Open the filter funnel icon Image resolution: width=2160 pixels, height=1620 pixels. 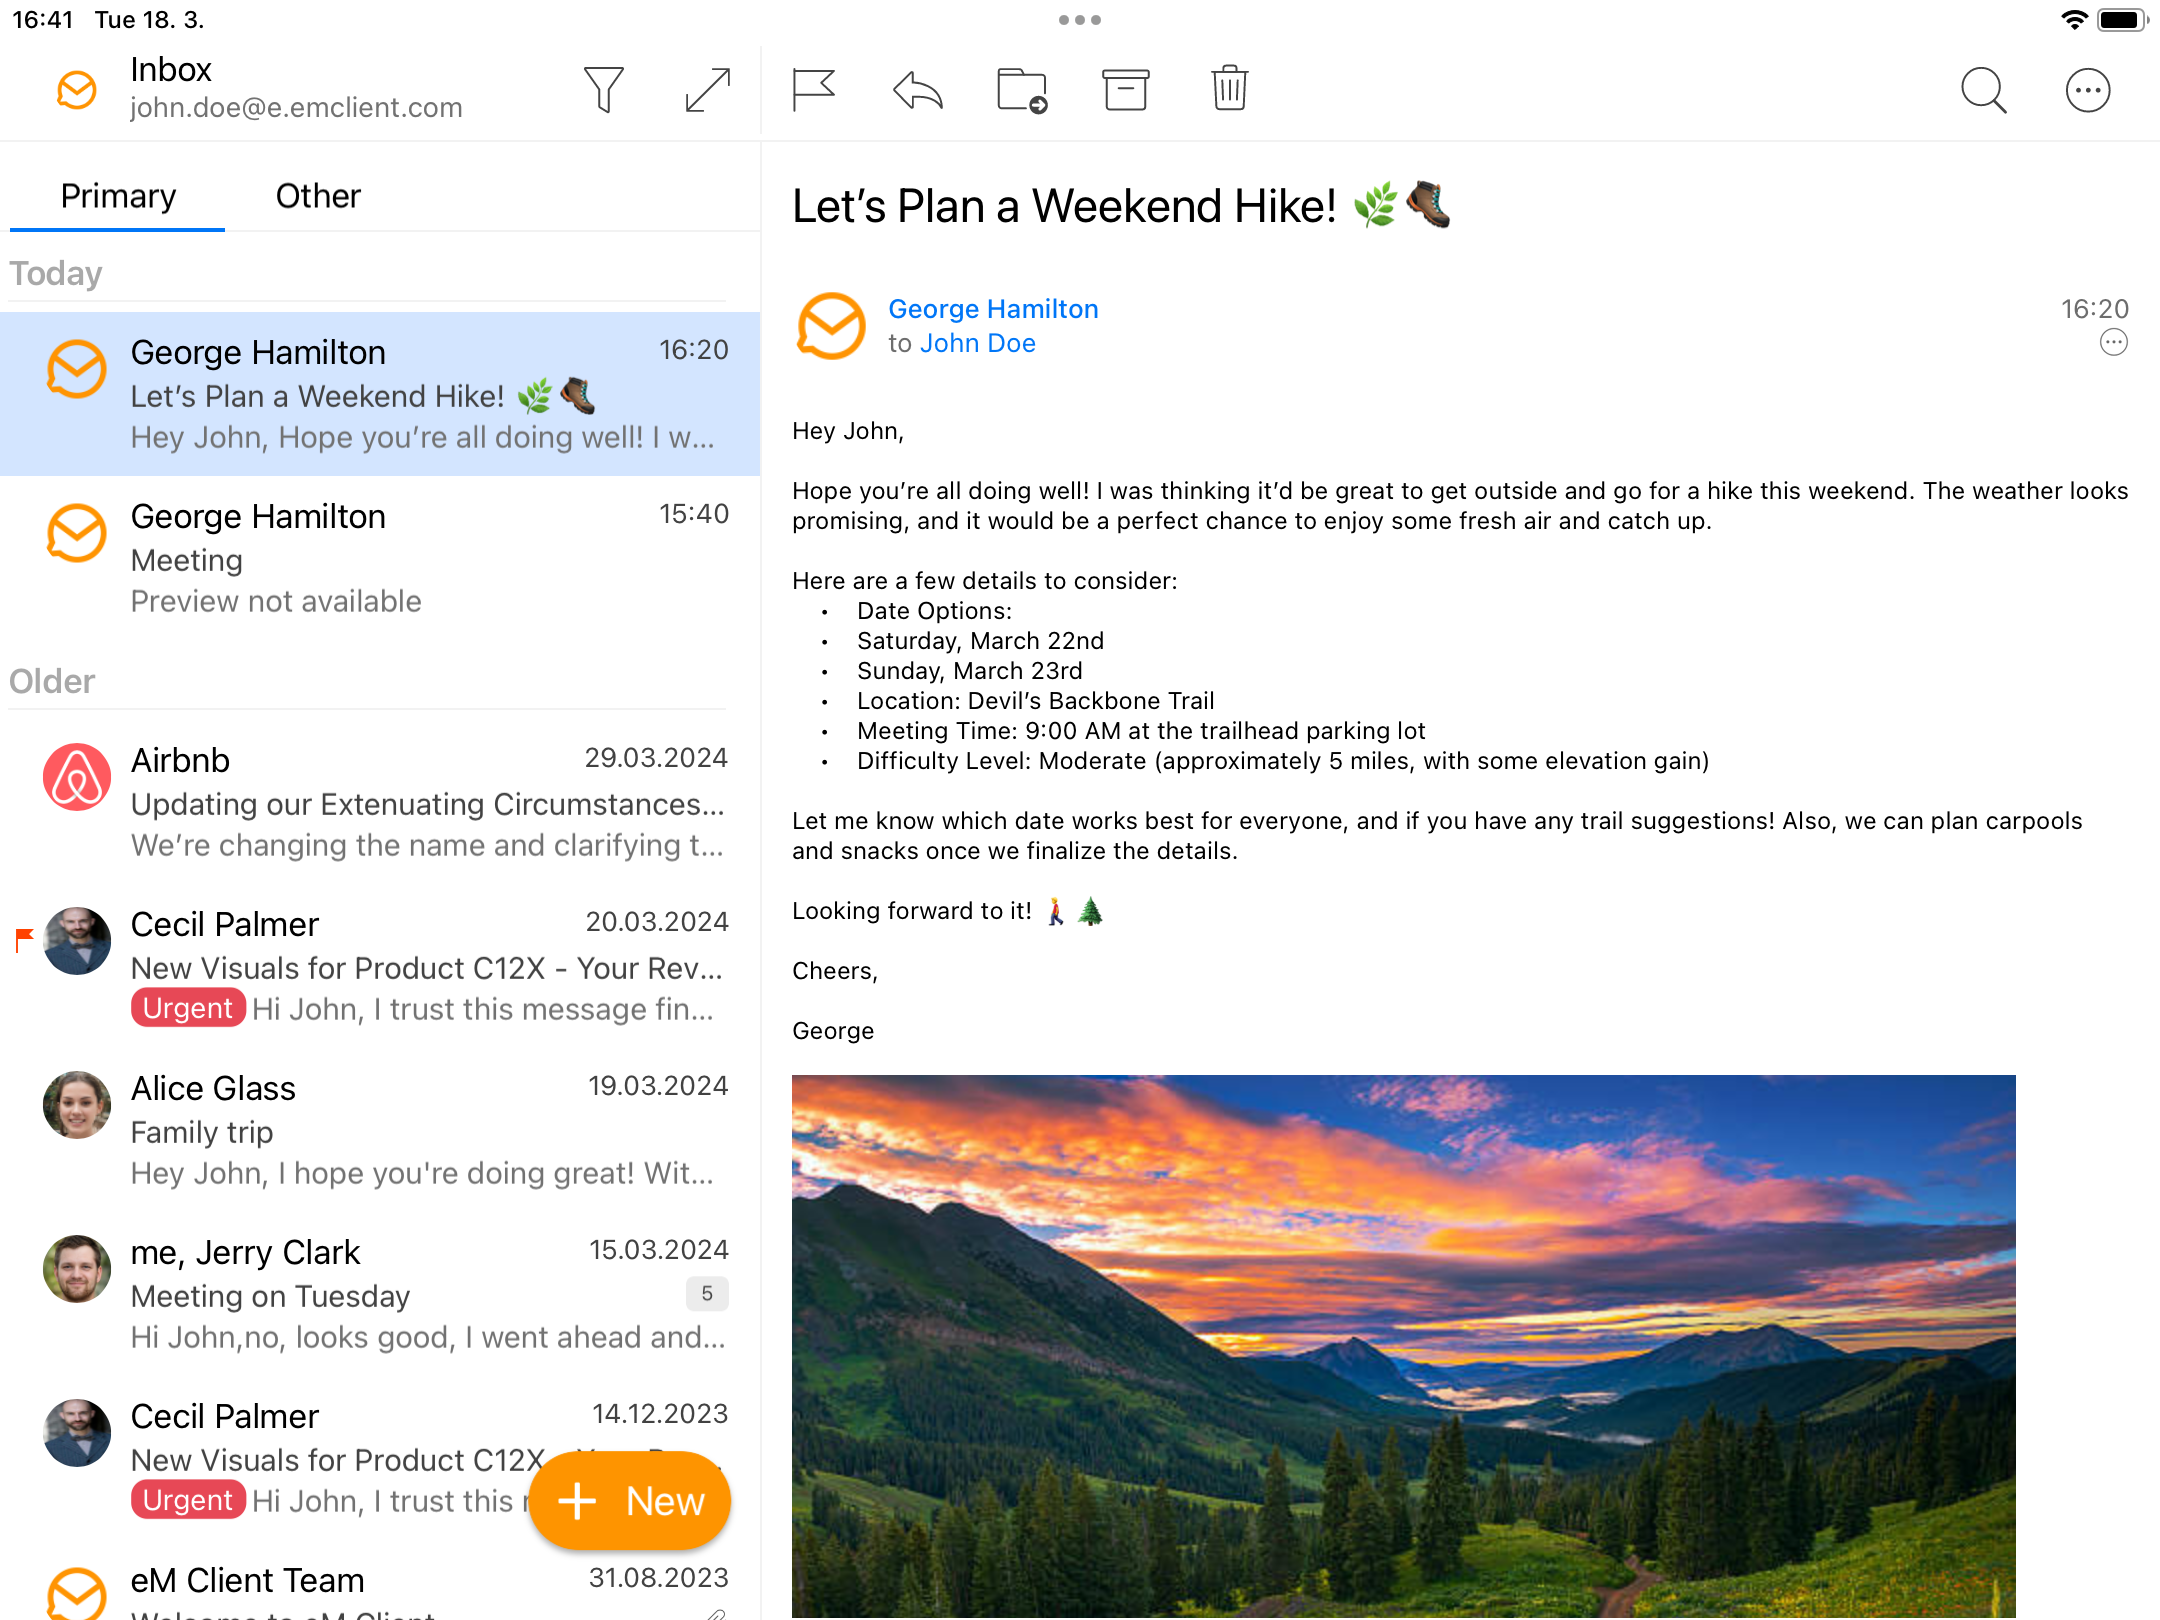[603, 90]
